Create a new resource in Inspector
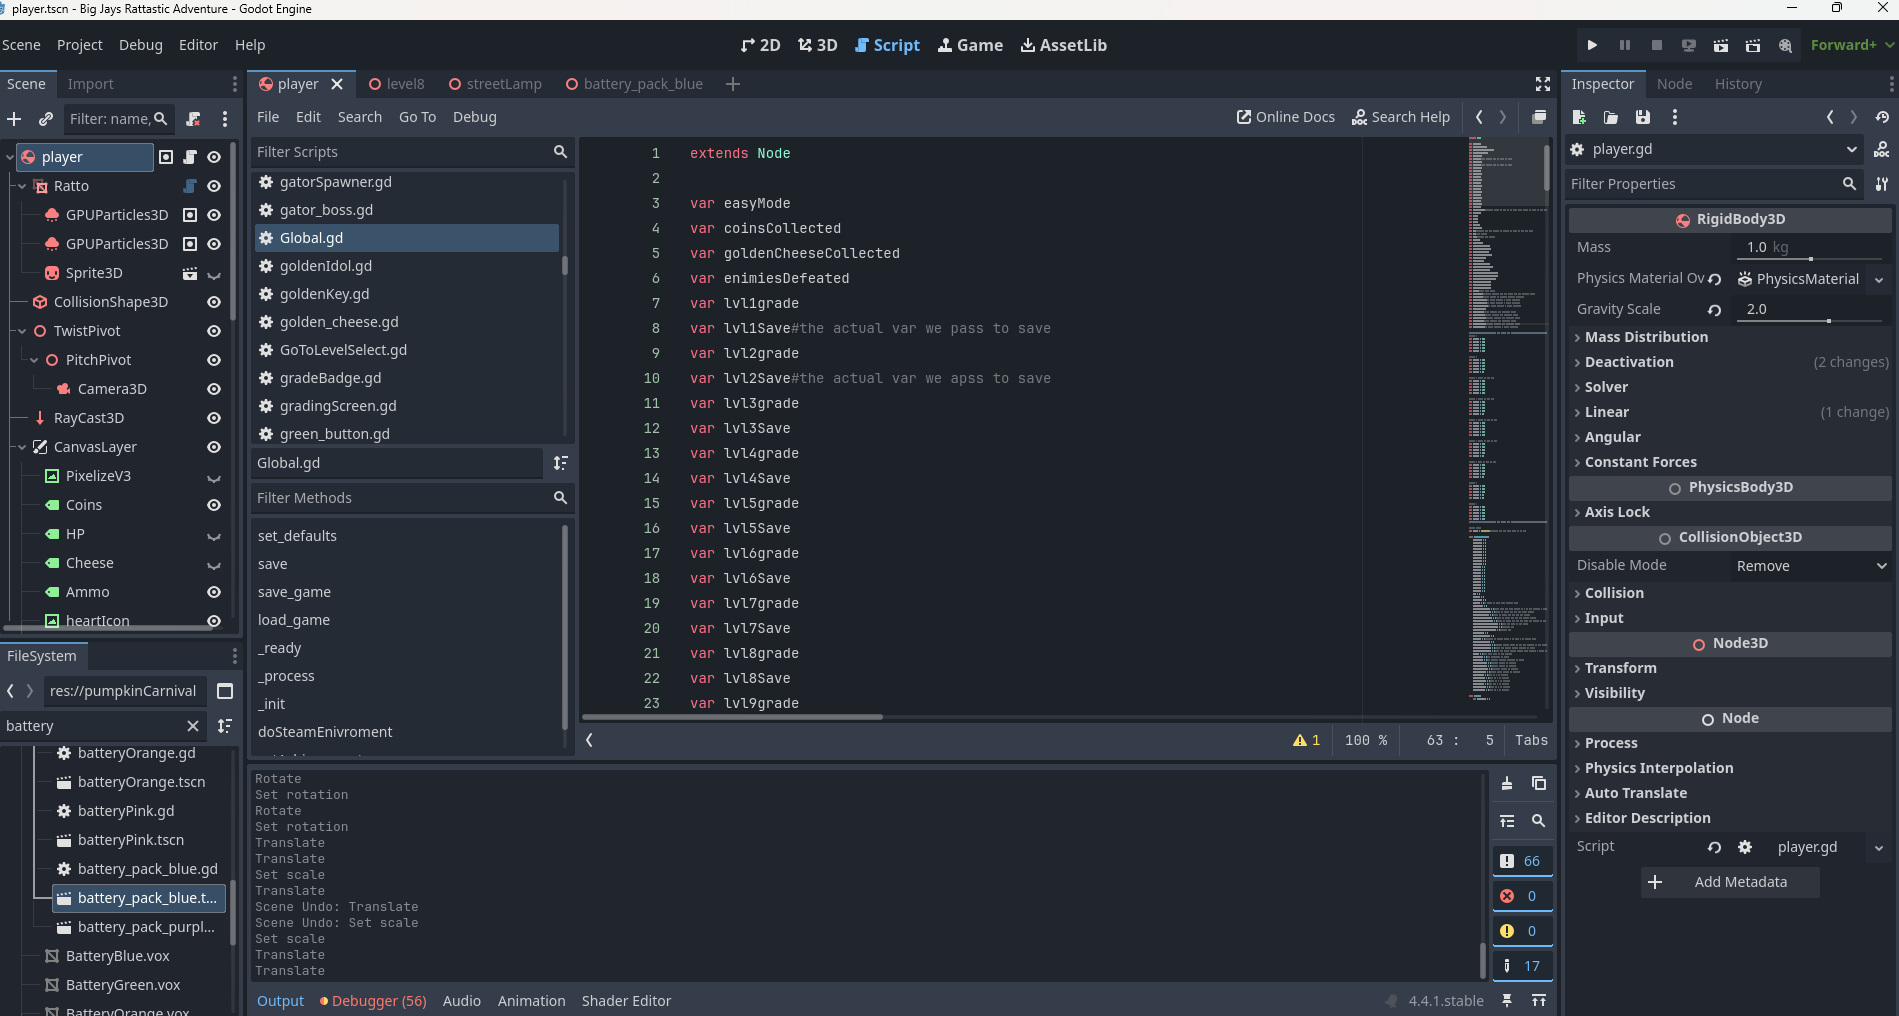Image resolution: width=1899 pixels, height=1016 pixels. (x=1579, y=117)
